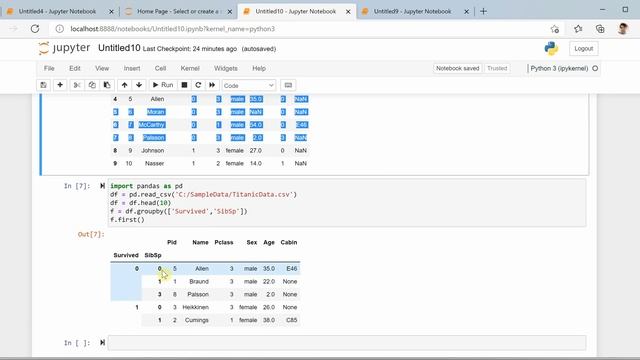The height and width of the screenshot is (360, 640).
Task: Open the File menu
Action: click(x=49, y=68)
